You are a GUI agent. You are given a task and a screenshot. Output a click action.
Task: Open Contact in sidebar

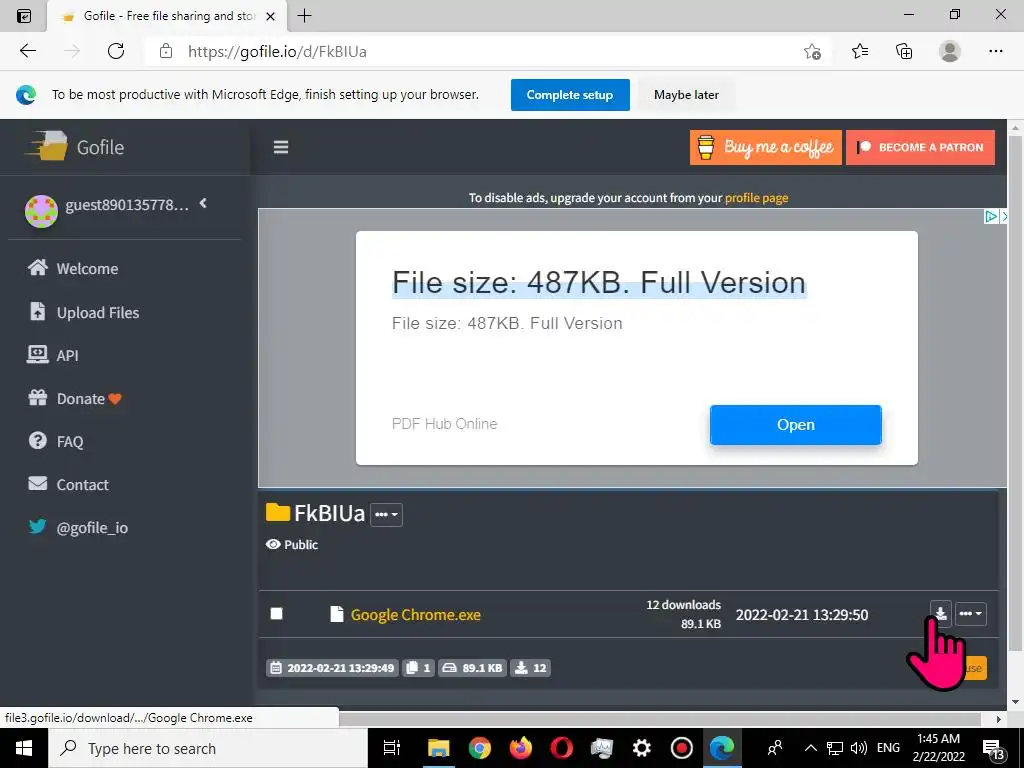pyautogui.click(x=69, y=485)
